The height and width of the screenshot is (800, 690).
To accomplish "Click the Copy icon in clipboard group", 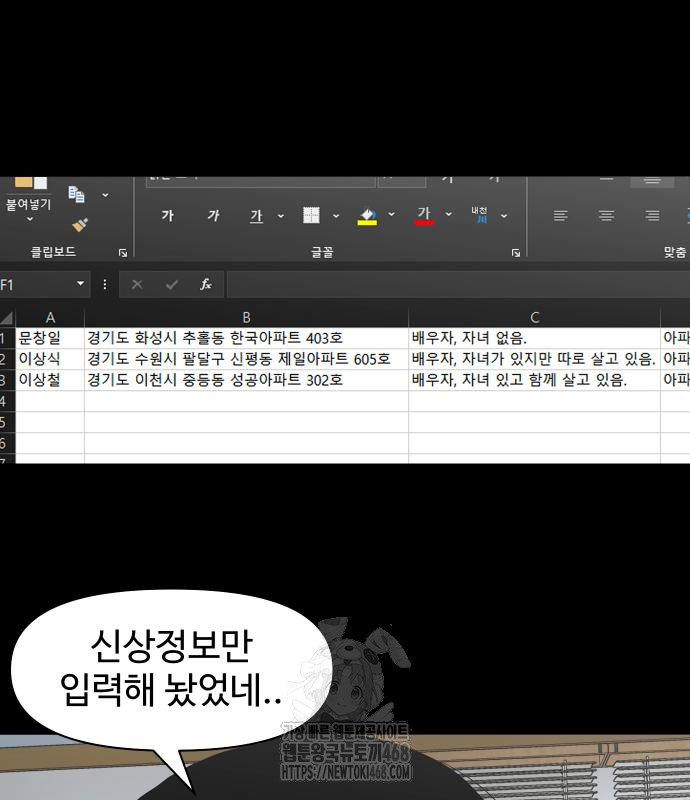I will (x=77, y=194).
